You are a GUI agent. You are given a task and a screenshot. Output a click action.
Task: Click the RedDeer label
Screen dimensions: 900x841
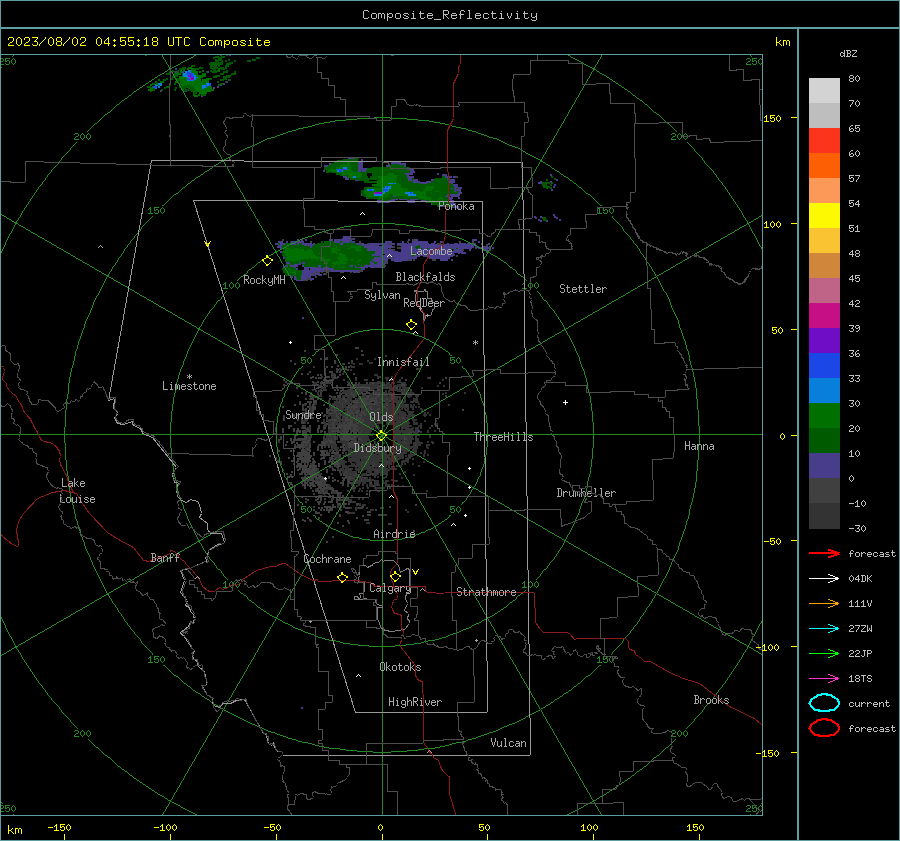coord(424,303)
